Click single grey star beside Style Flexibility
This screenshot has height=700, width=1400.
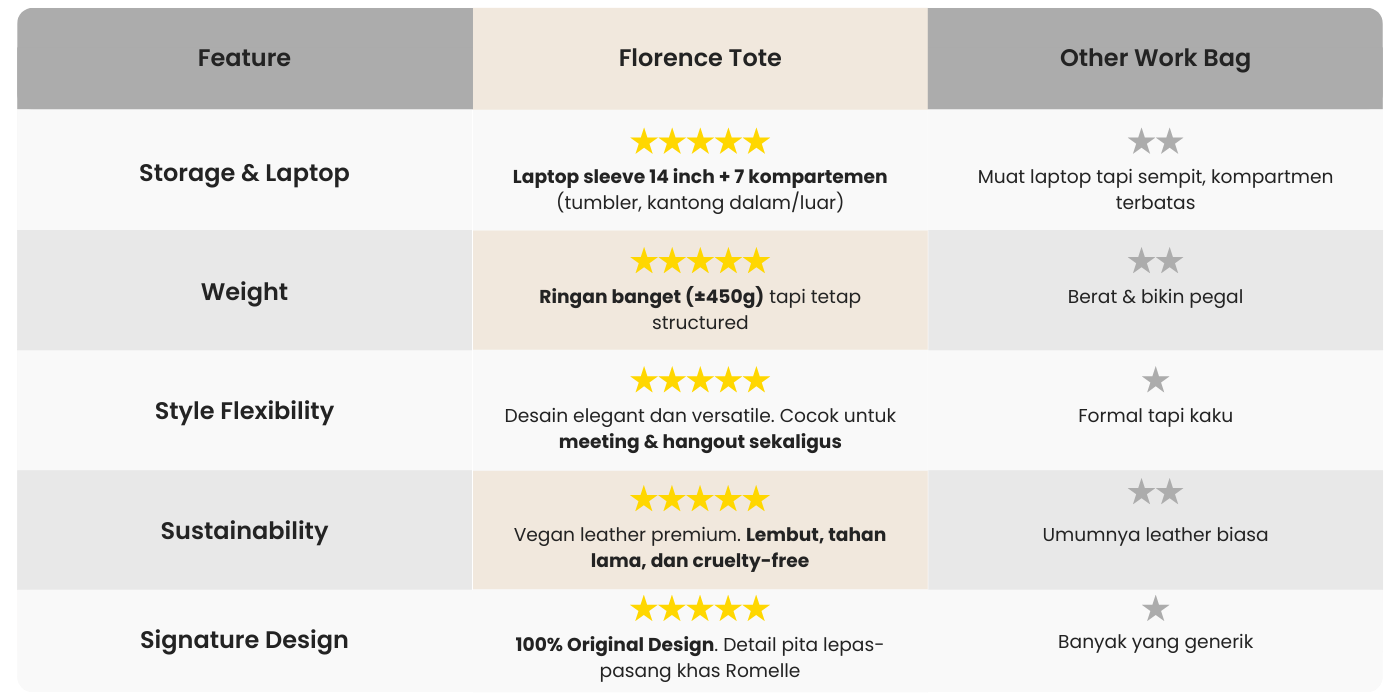1155,380
